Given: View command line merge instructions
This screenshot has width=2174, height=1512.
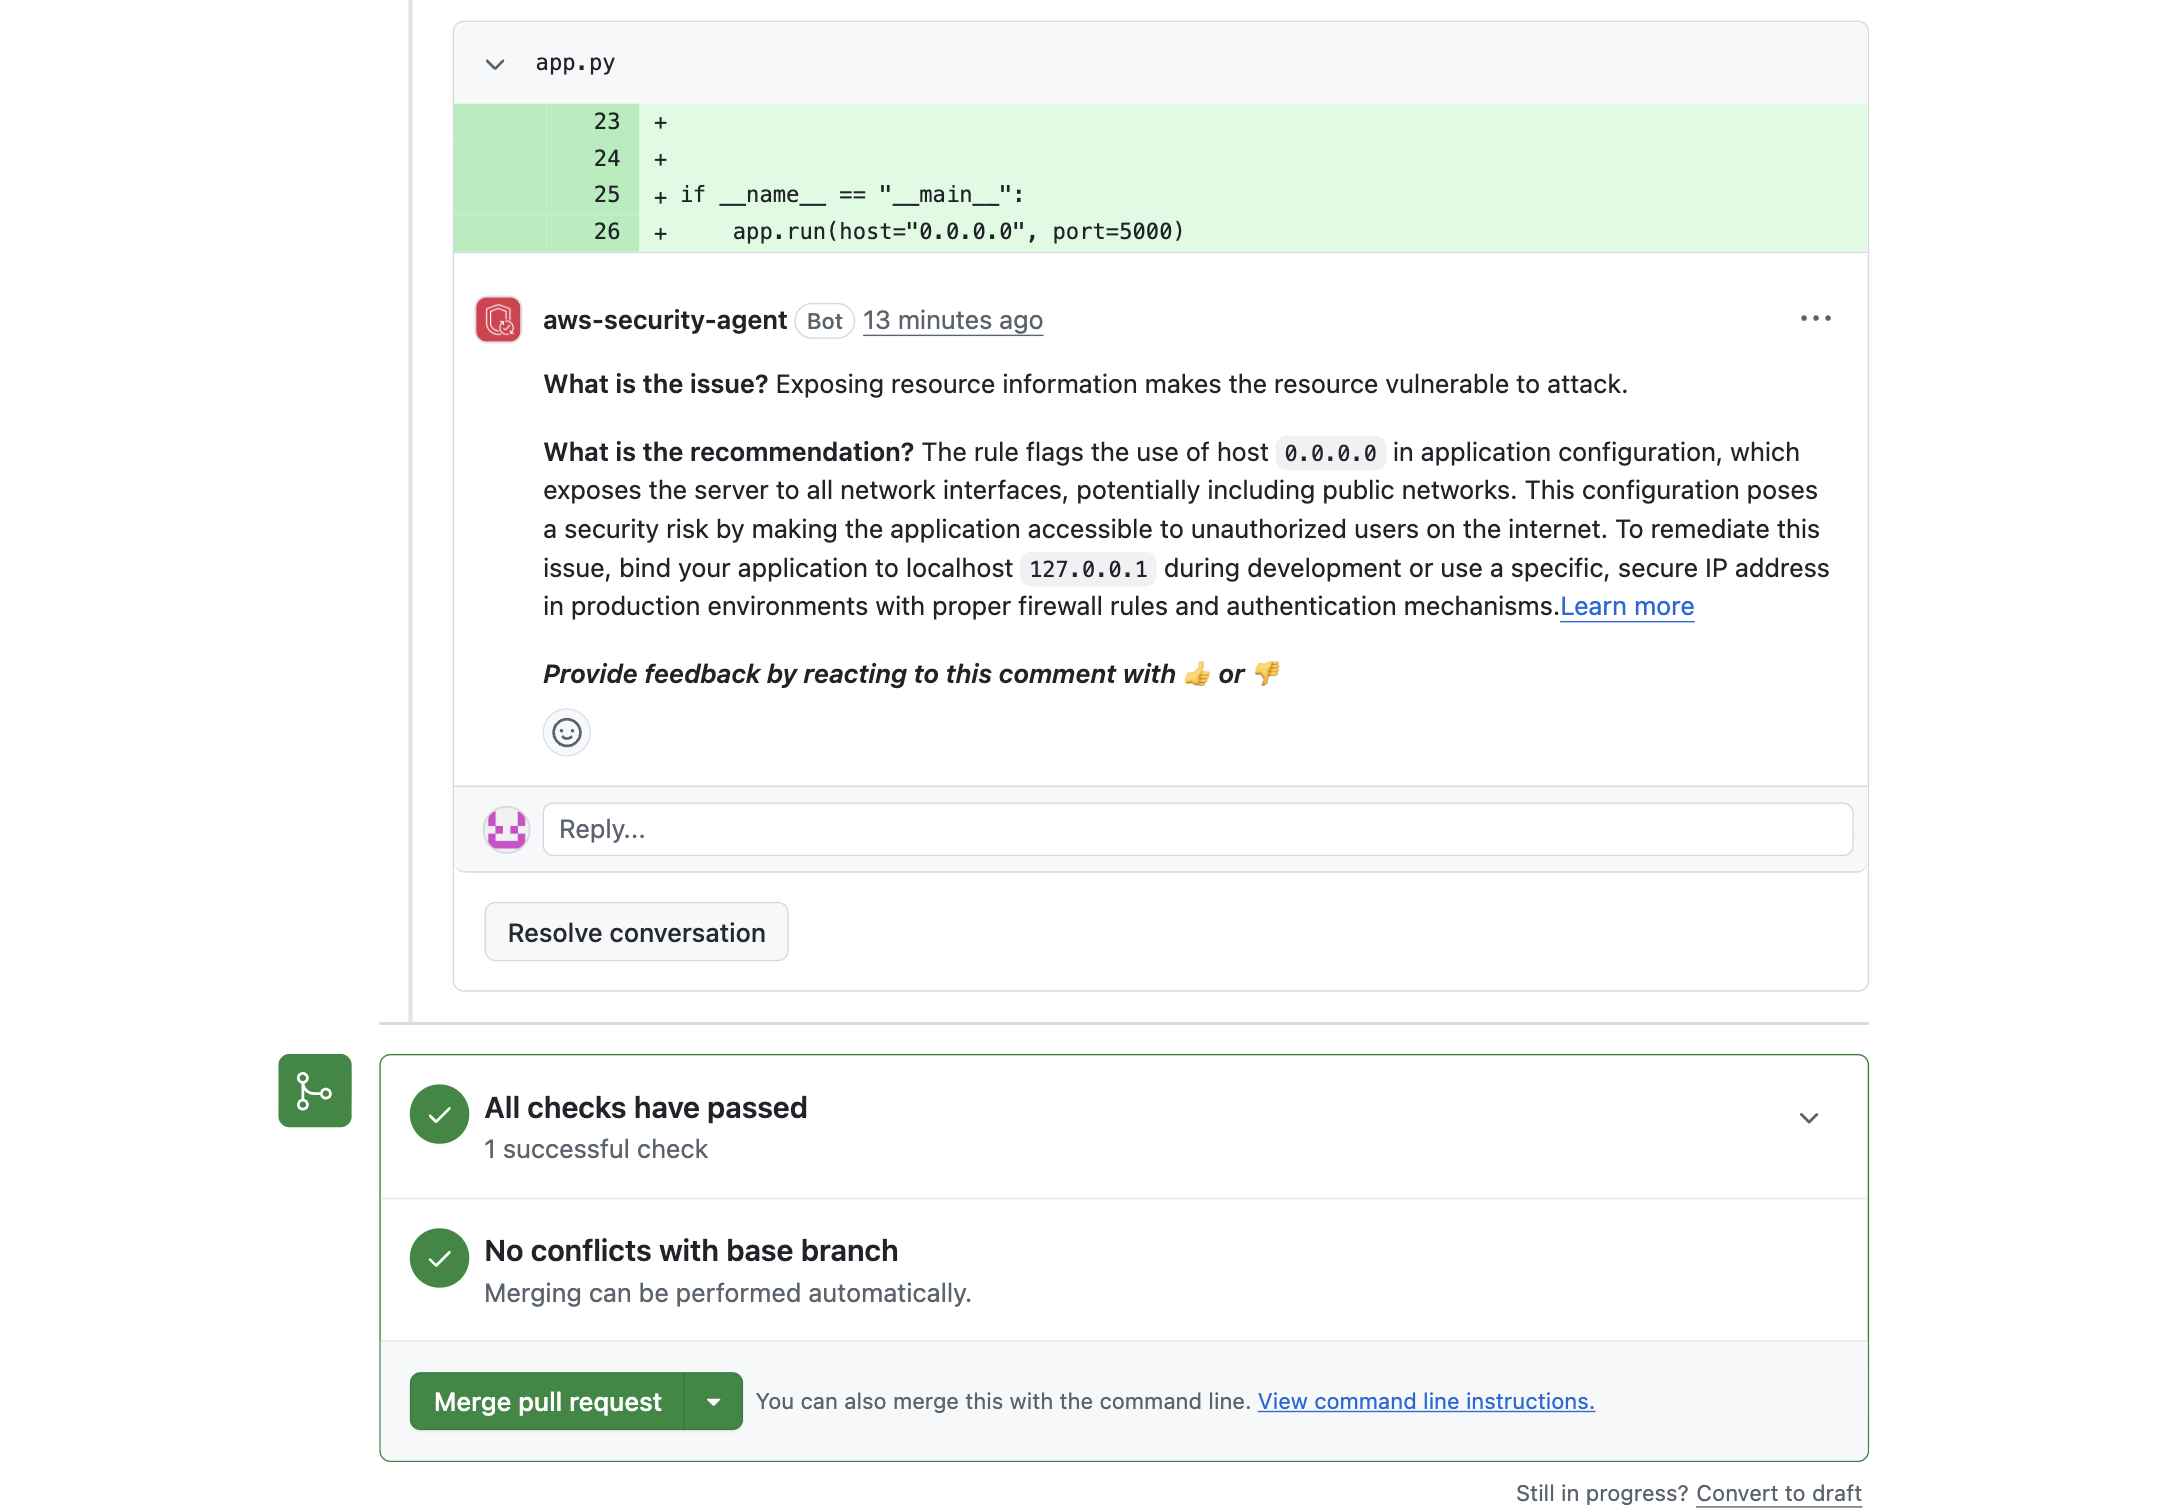Looking at the screenshot, I should (x=1425, y=1401).
